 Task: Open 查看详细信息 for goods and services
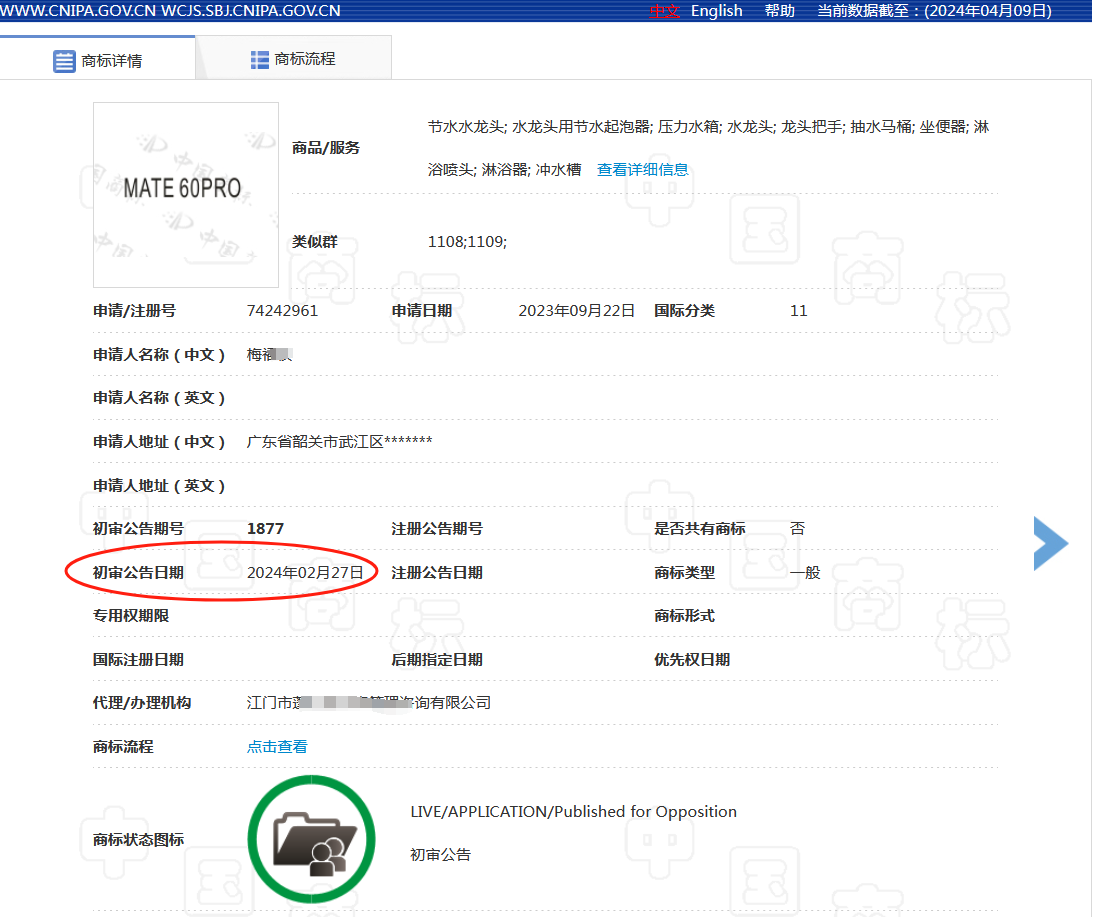pos(643,169)
